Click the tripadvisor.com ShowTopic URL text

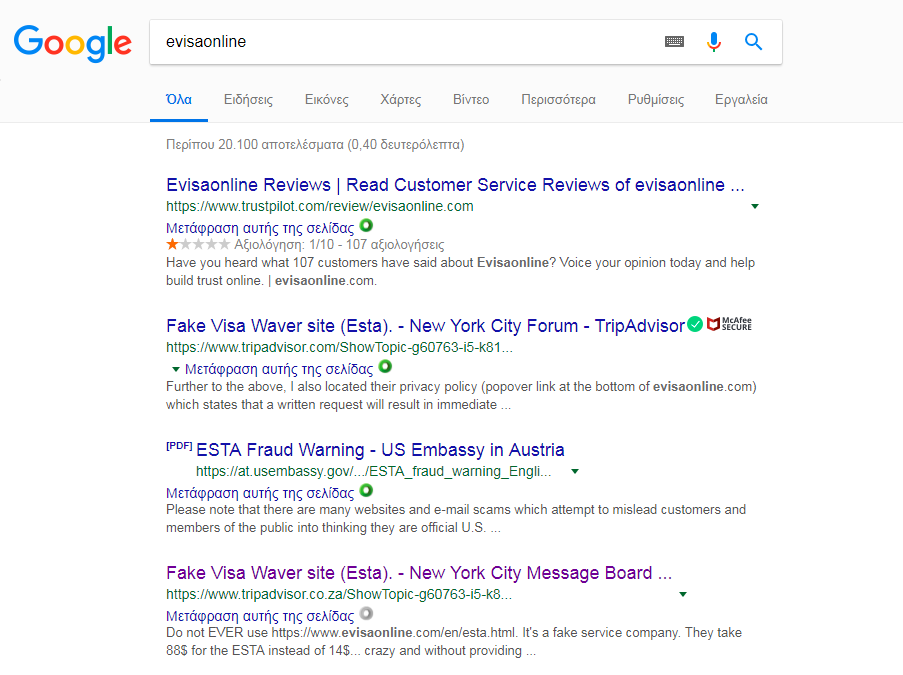(339, 347)
